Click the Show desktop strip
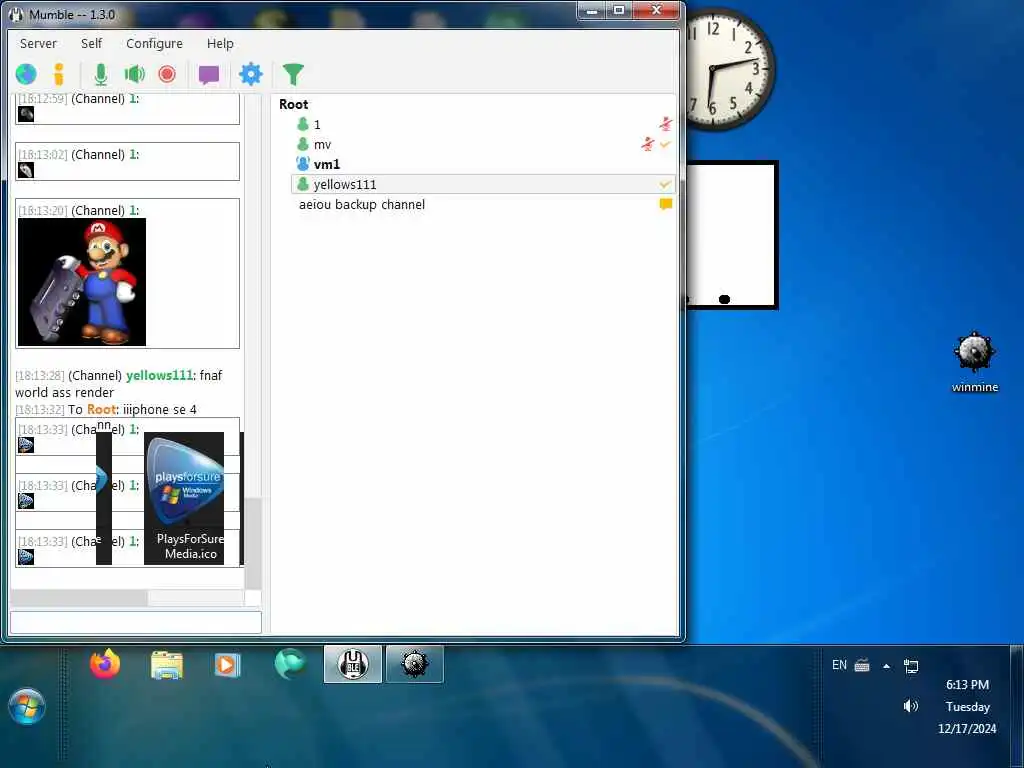The width and height of the screenshot is (1024, 768). [x=1016, y=706]
